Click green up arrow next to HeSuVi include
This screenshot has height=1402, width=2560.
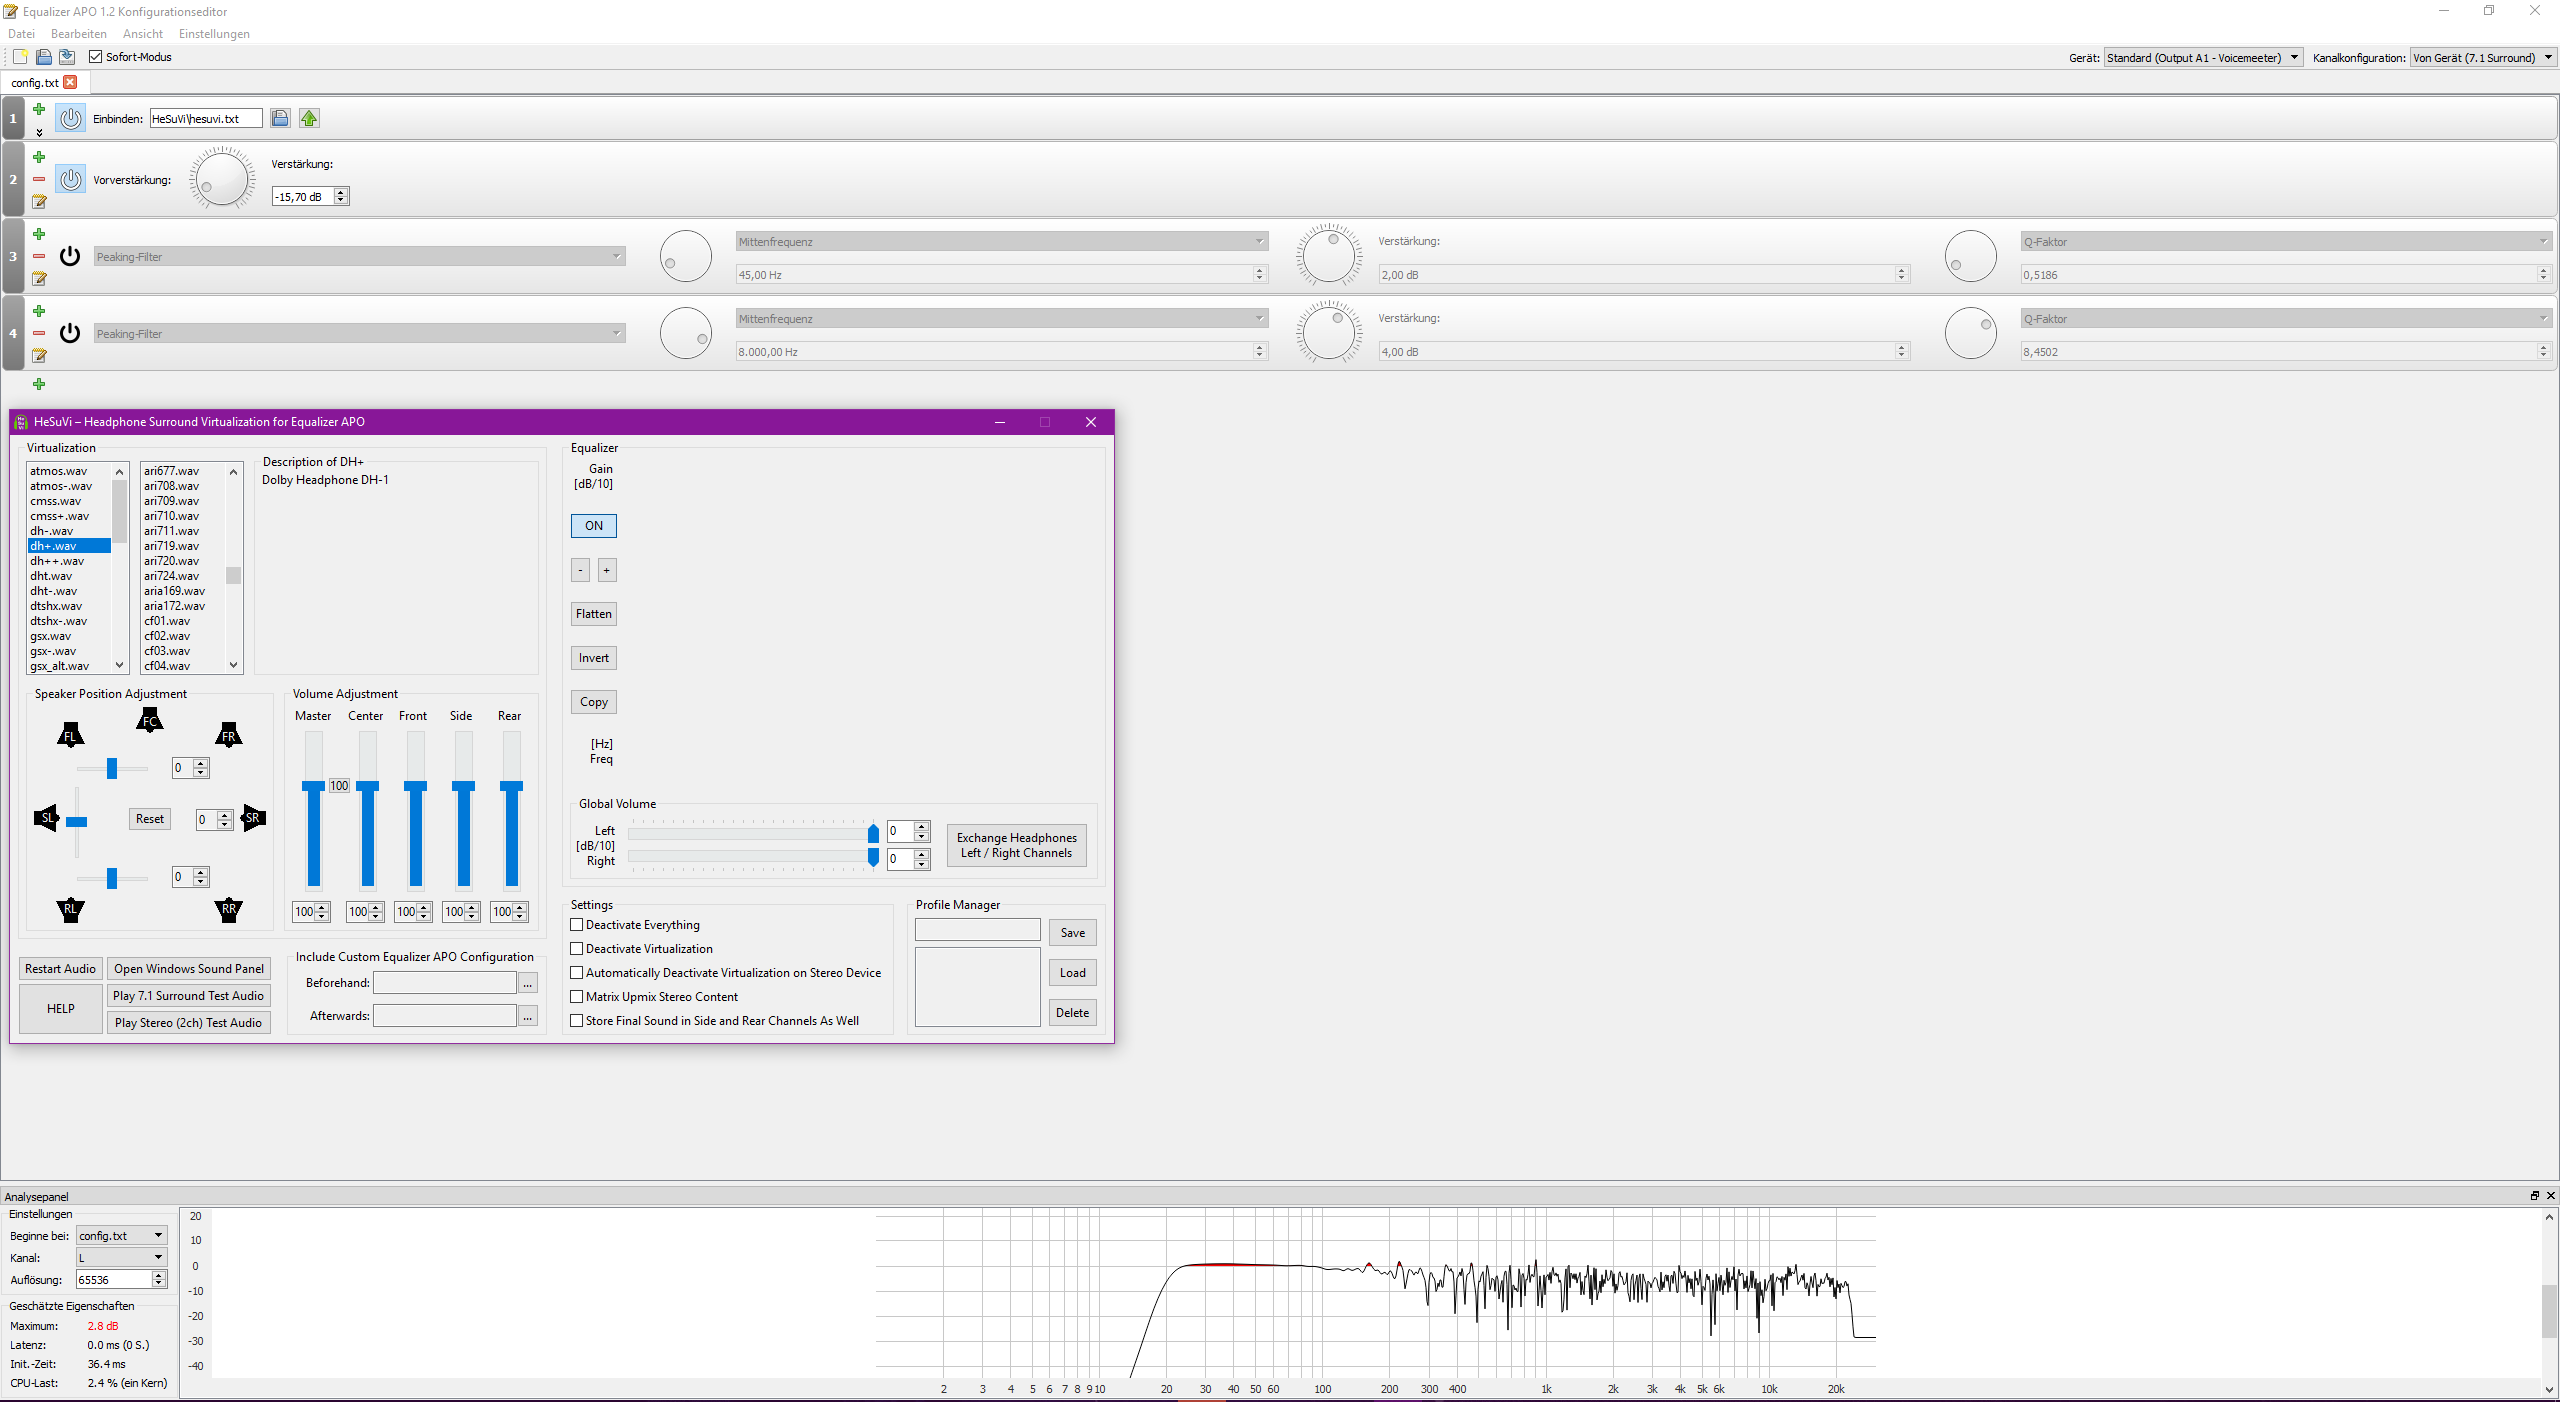click(x=309, y=118)
